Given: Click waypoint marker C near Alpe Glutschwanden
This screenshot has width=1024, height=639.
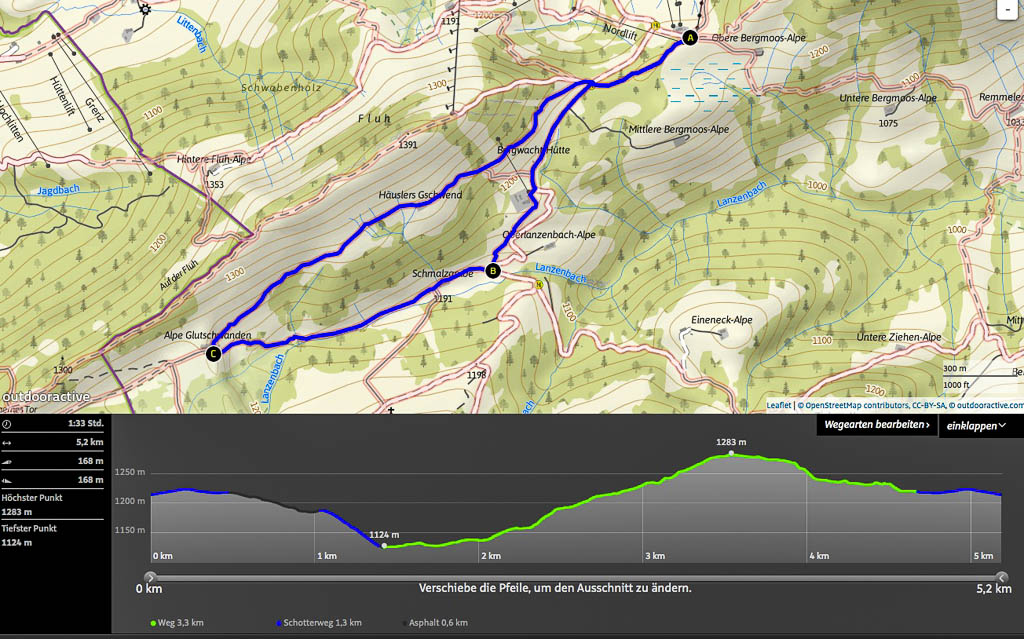Looking at the screenshot, I should pyautogui.click(x=212, y=353).
